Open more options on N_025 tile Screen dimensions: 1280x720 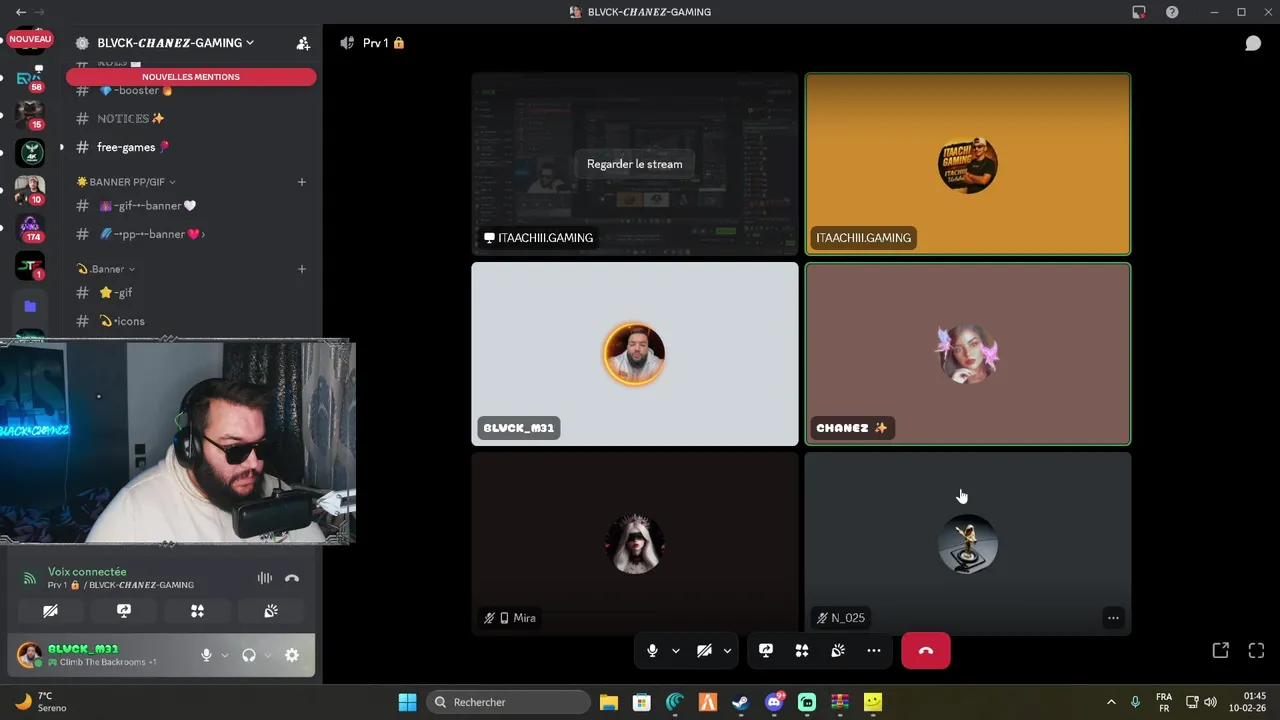[1113, 618]
